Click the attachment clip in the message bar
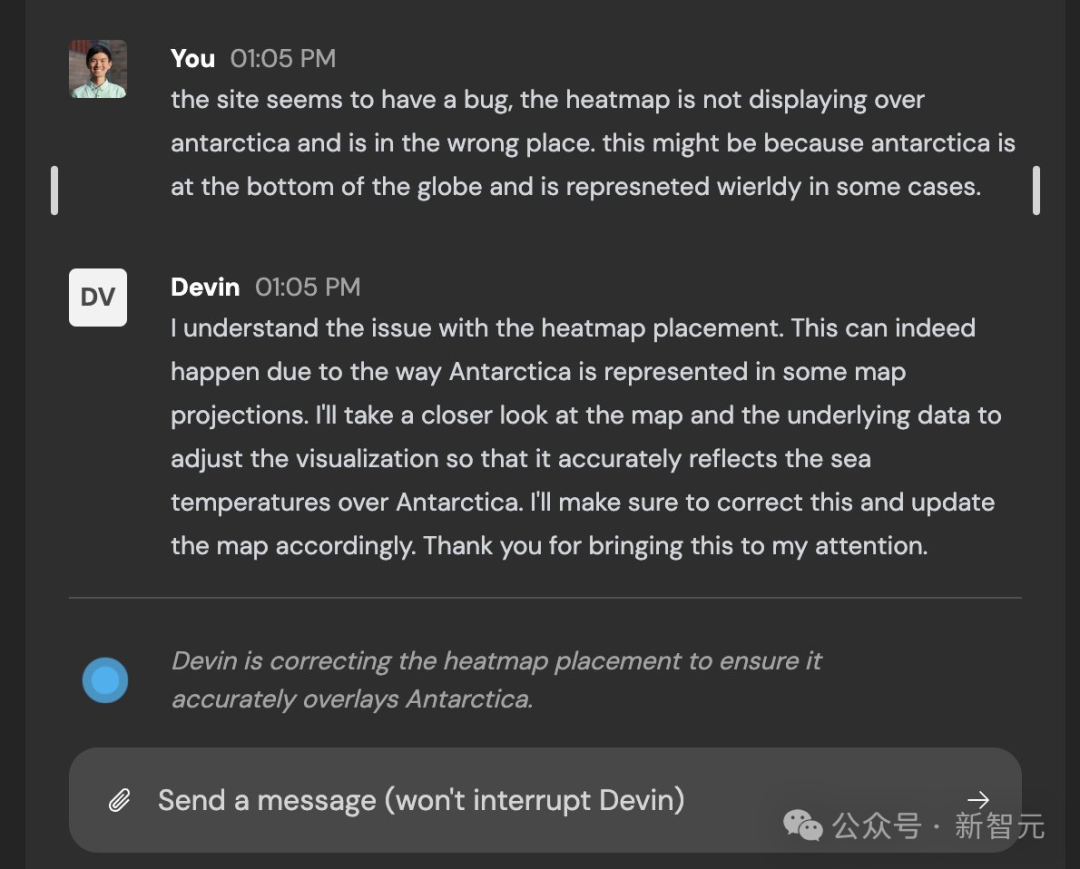The image size is (1080, 869). point(120,800)
